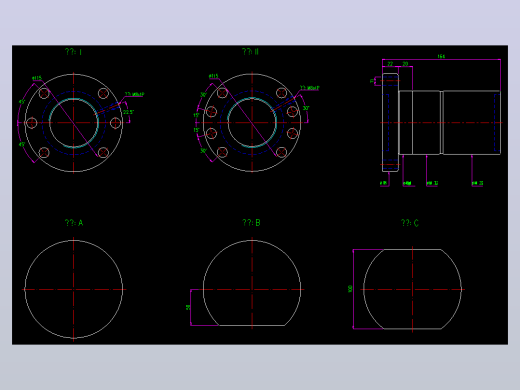Click the '??: A' view title
This screenshot has width=520, height=390.
click(x=74, y=223)
